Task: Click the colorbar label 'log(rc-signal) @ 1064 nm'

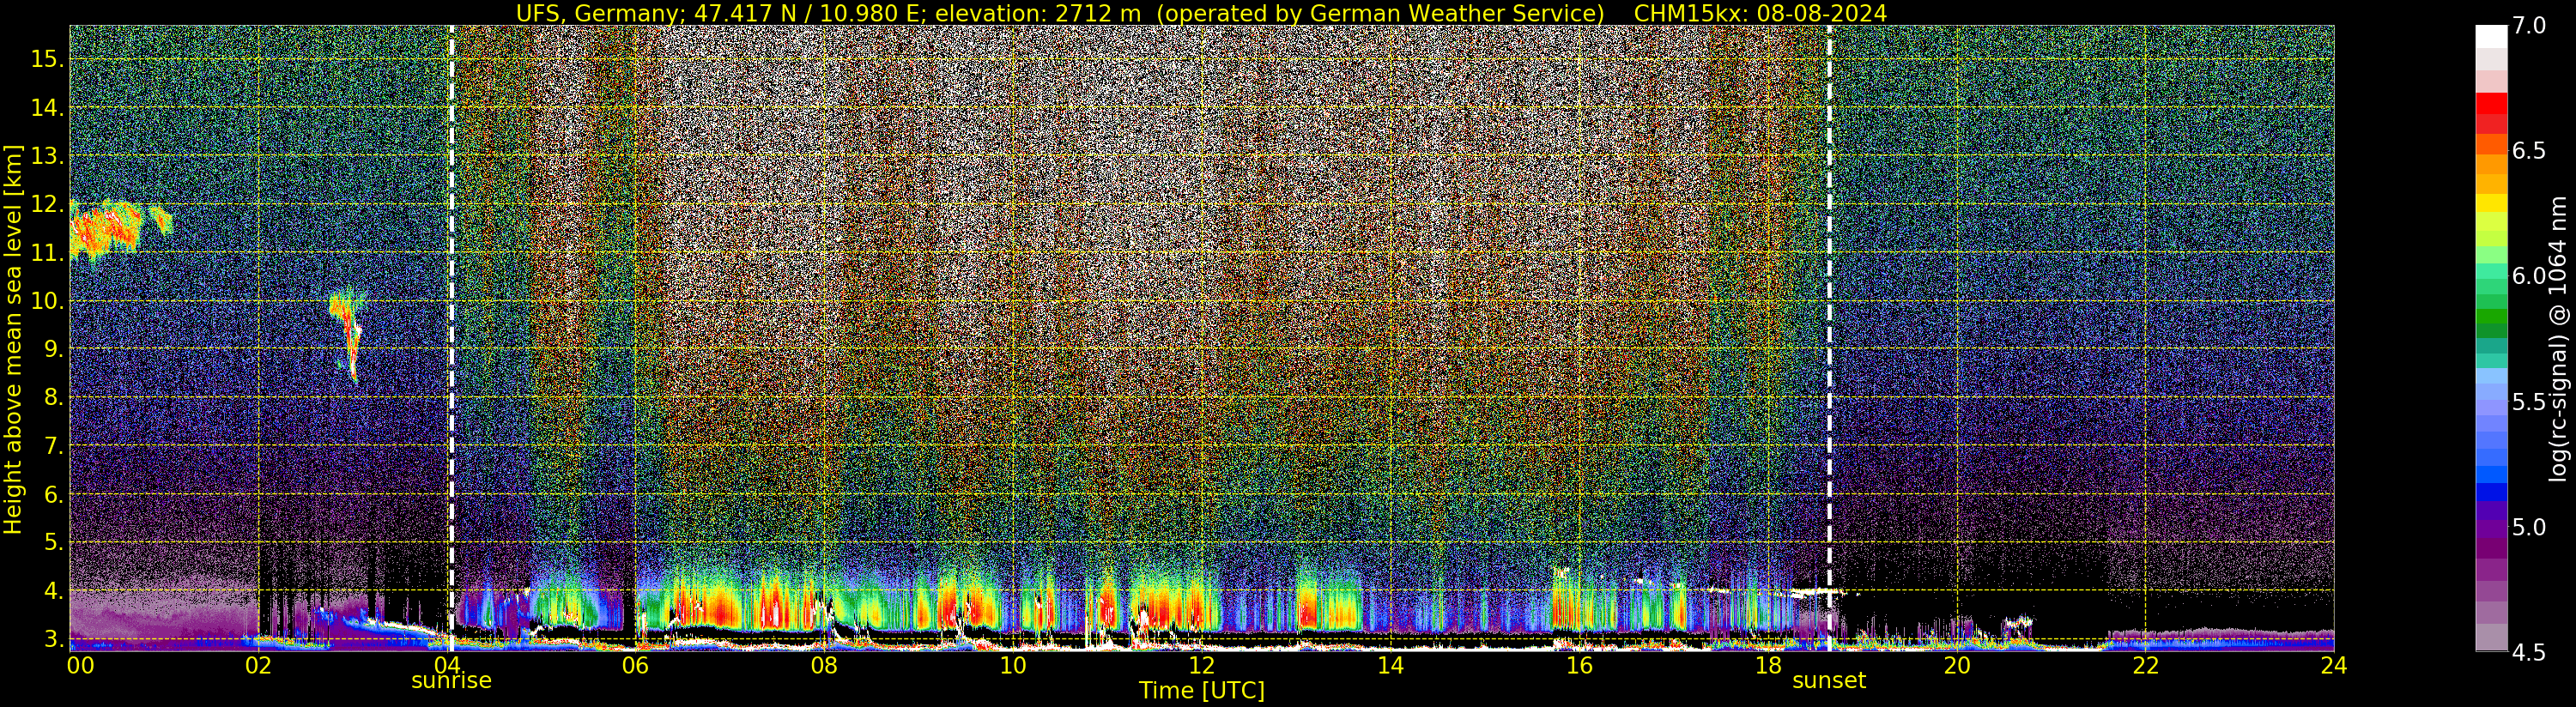Action: point(2559,338)
